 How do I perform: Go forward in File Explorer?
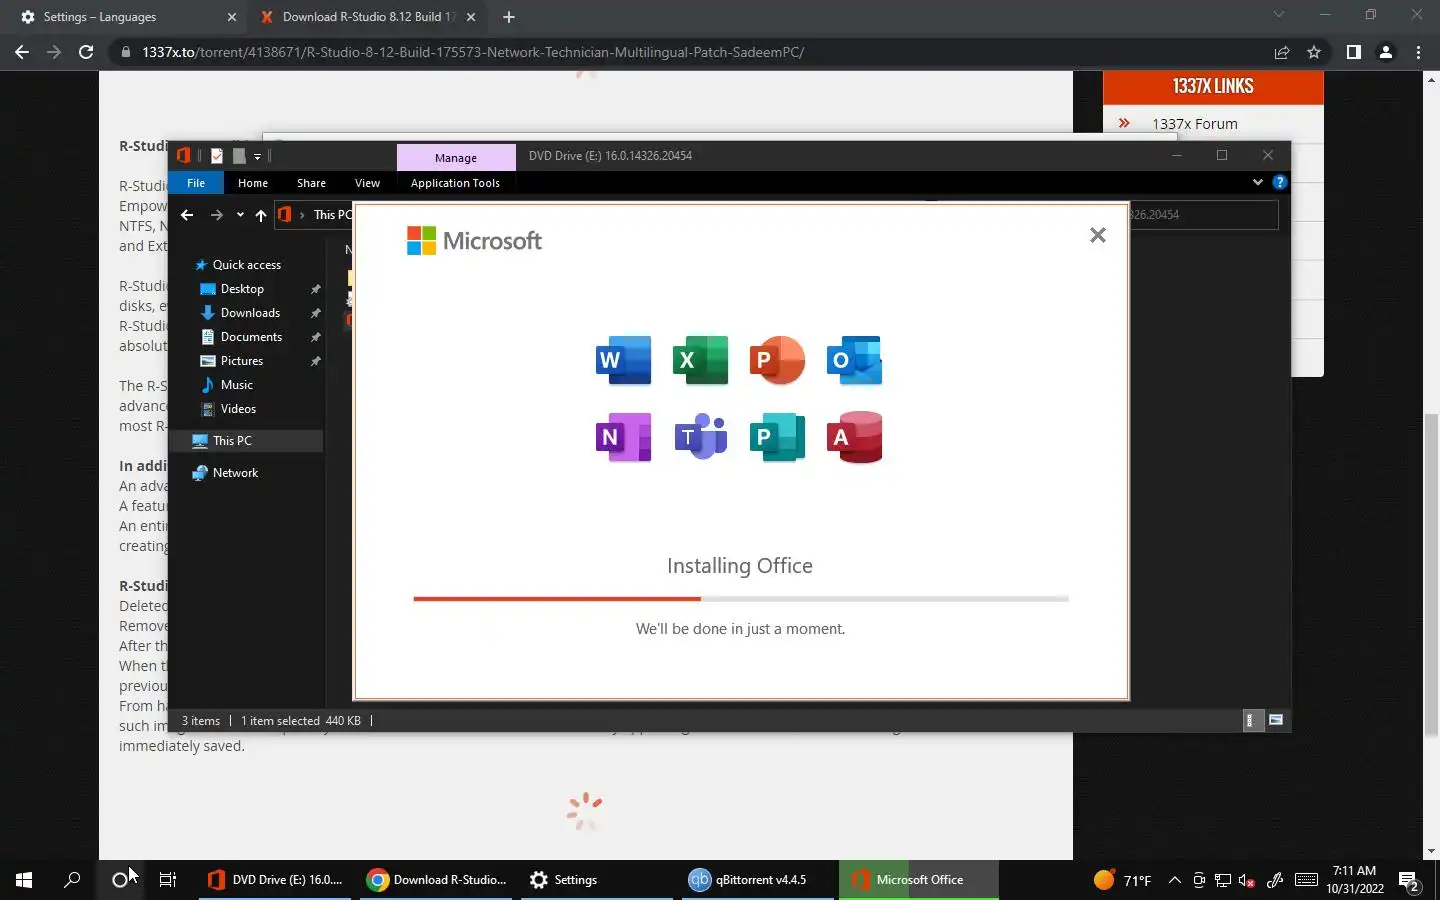(216, 215)
